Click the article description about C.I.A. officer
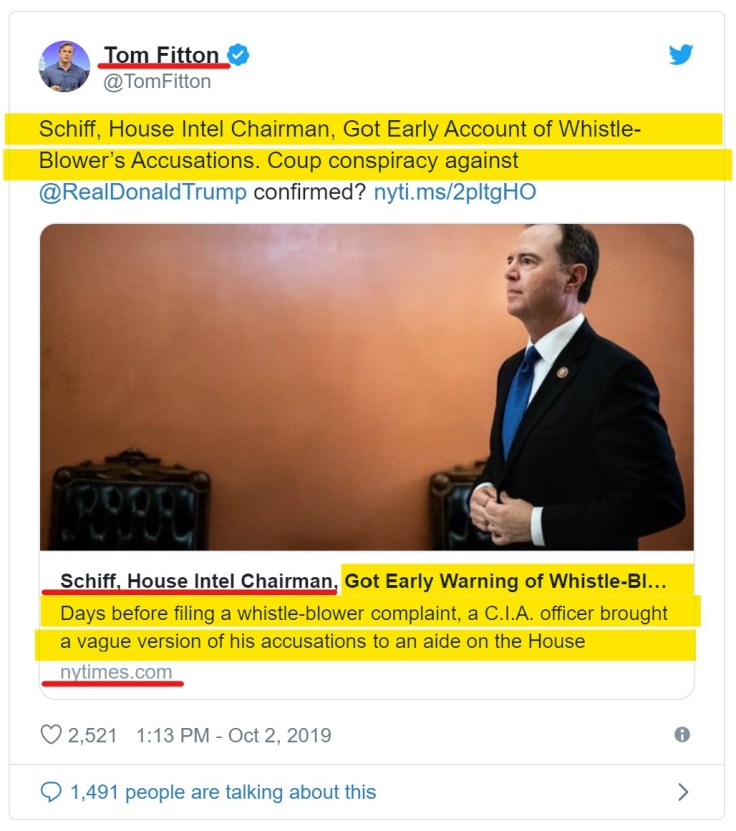This screenshot has width=736, height=831. click(x=364, y=627)
